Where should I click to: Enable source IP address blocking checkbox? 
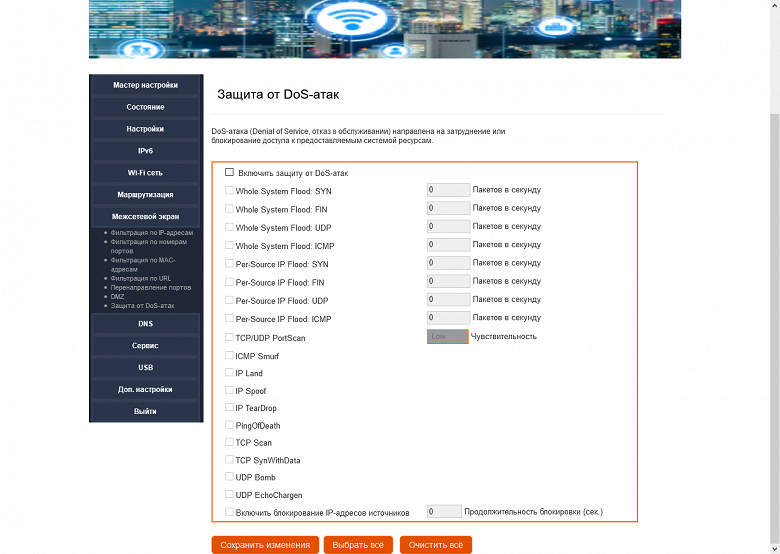(x=229, y=511)
